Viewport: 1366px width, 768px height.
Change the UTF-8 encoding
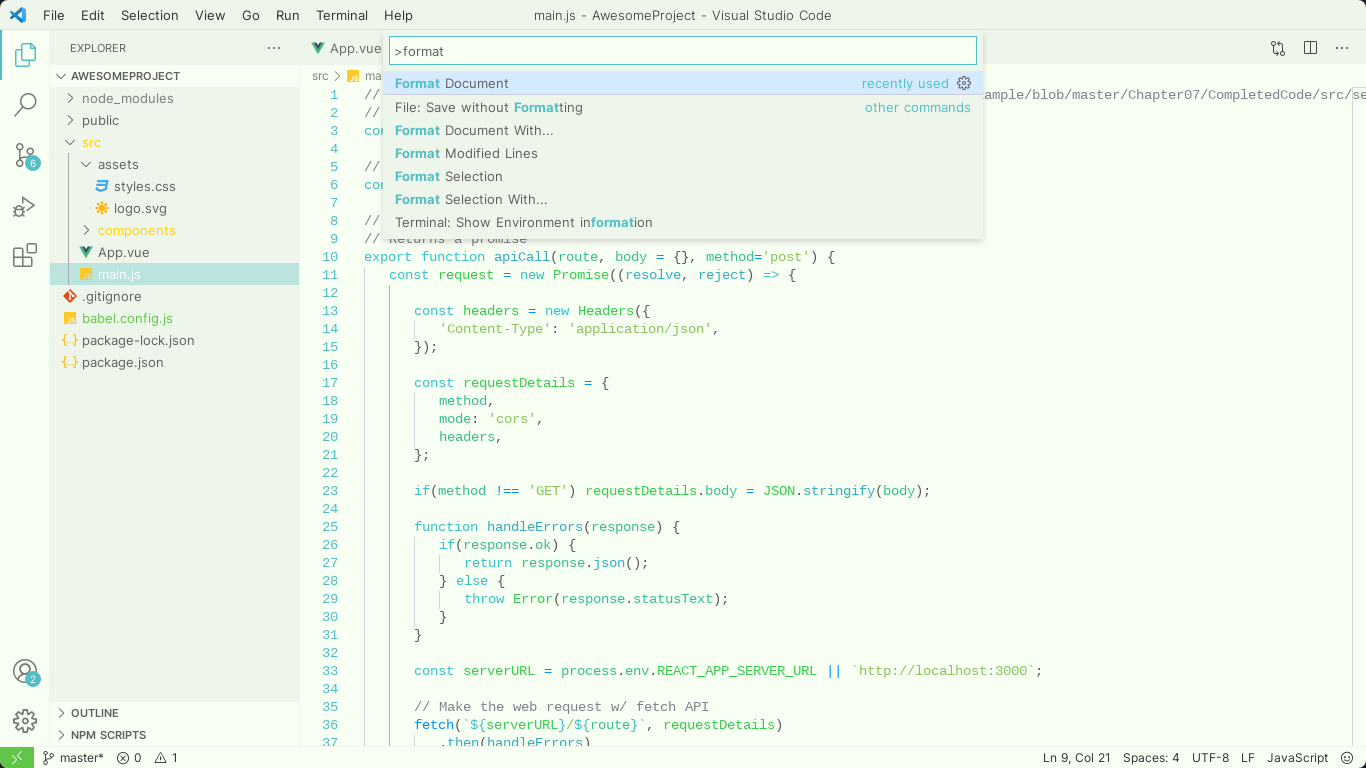(1210, 757)
